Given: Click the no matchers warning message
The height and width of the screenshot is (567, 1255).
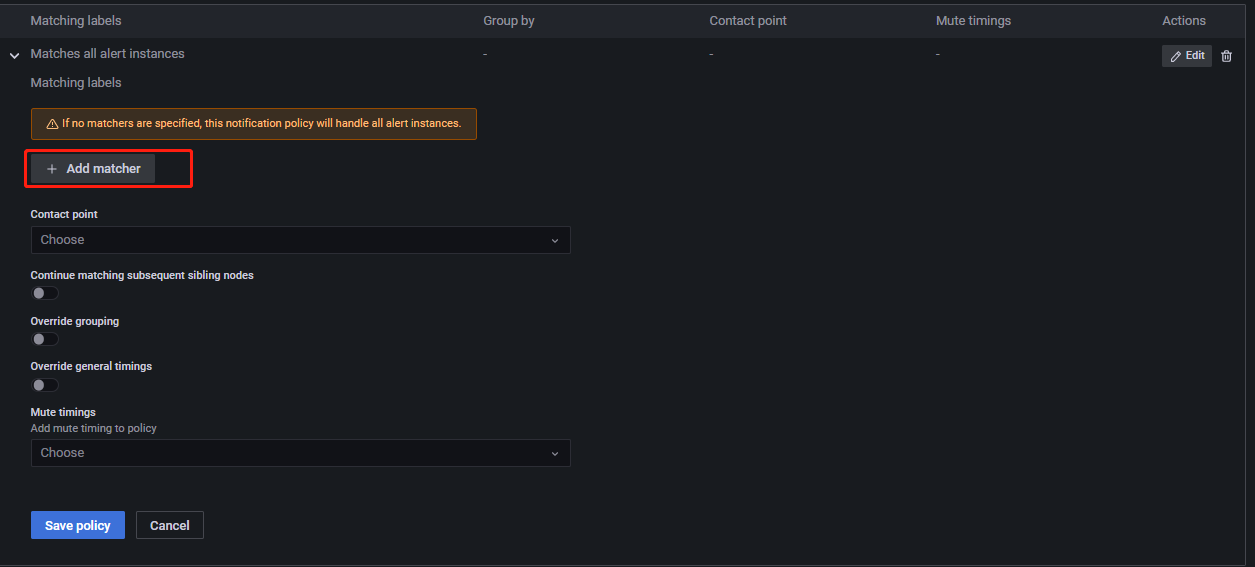Looking at the screenshot, I should coord(261,124).
